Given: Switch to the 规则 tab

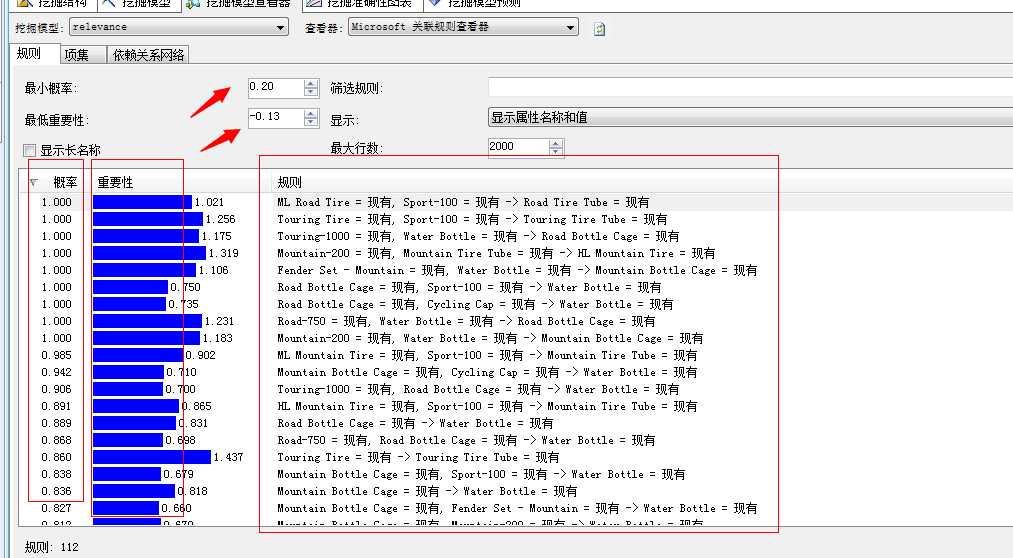Looking at the screenshot, I should click(x=29, y=54).
